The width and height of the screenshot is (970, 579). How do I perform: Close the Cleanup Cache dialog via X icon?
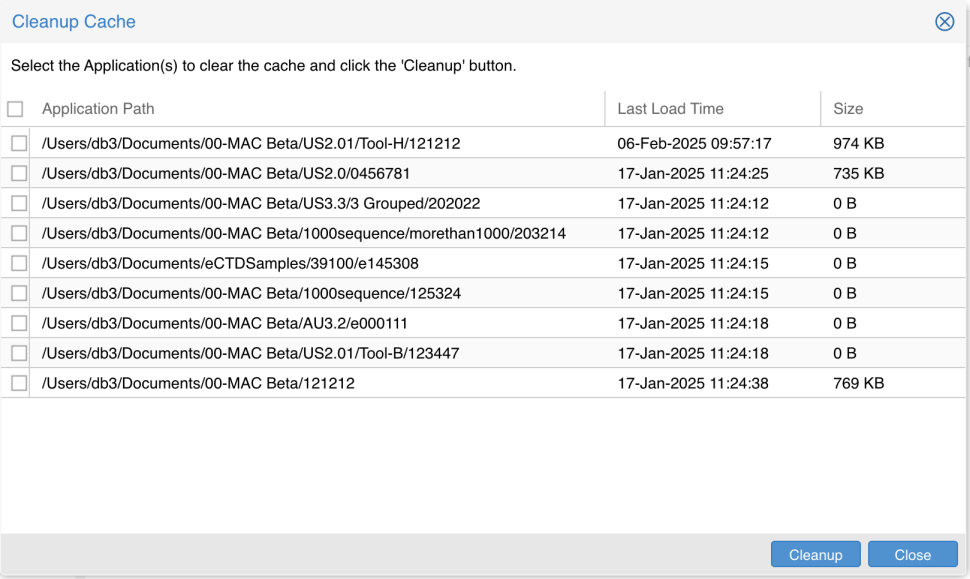pos(944,22)
